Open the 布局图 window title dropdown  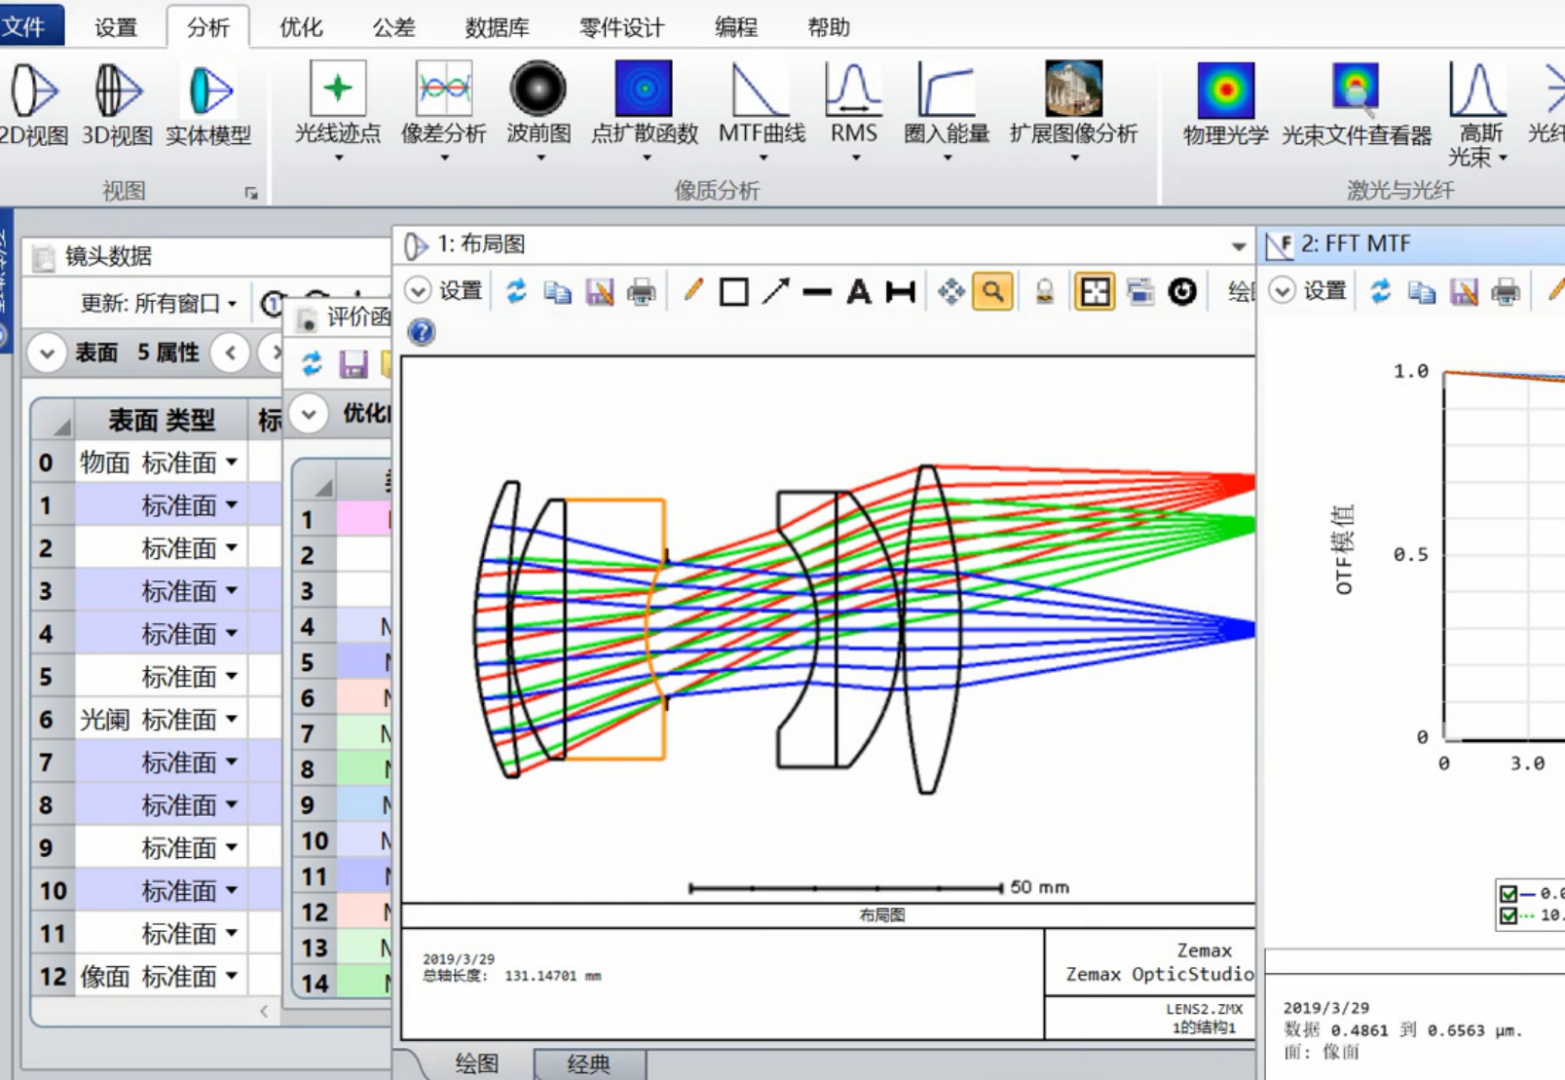click(x=1238, y=246)
